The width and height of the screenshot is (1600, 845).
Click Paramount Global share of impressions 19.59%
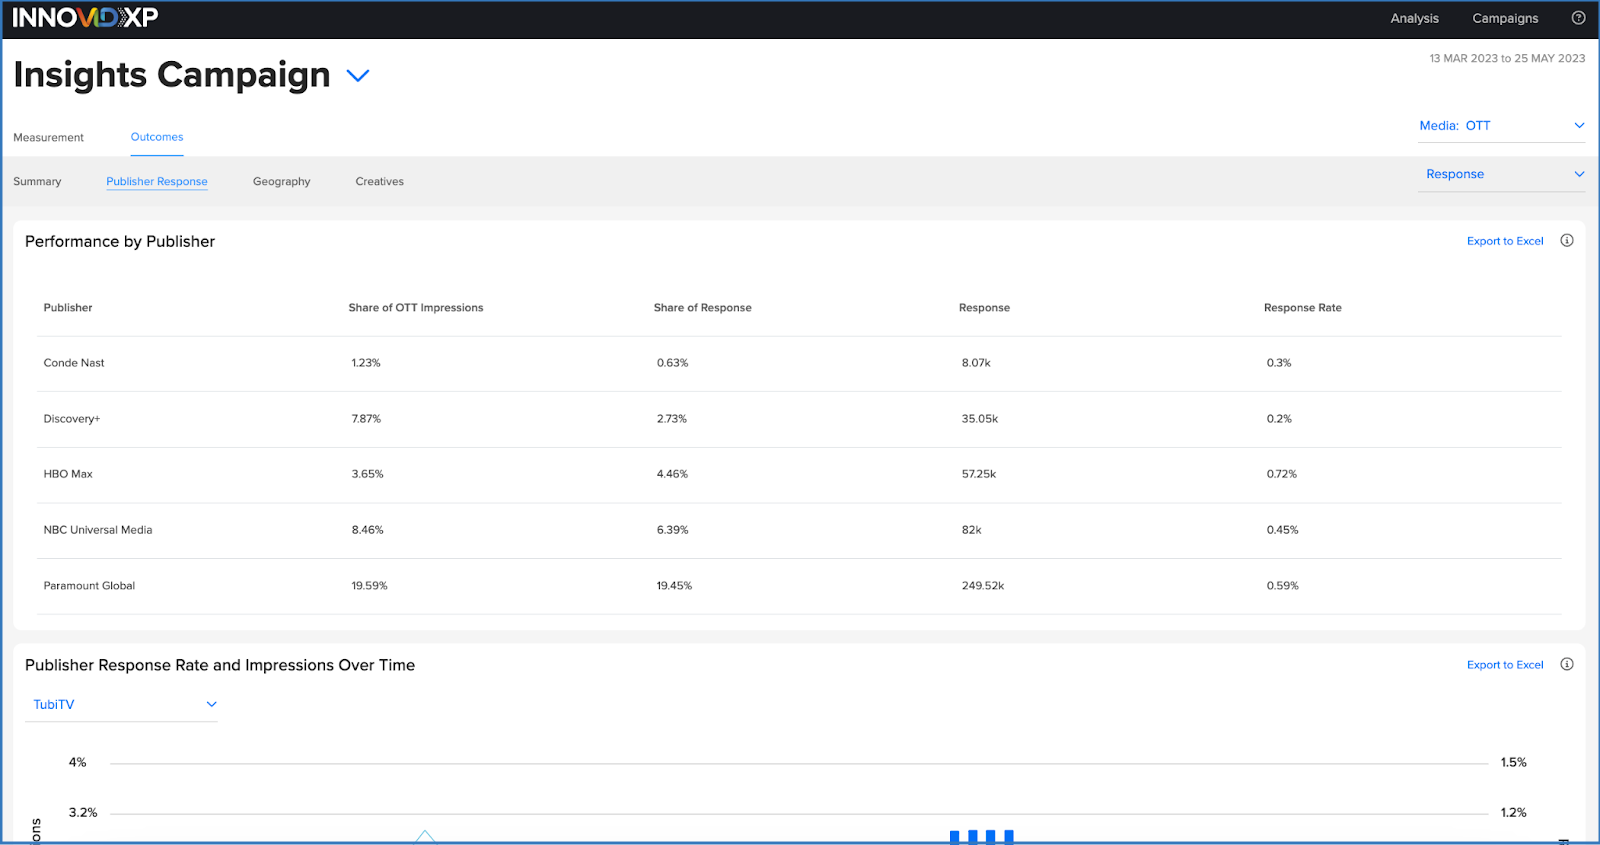click(369, 586)
